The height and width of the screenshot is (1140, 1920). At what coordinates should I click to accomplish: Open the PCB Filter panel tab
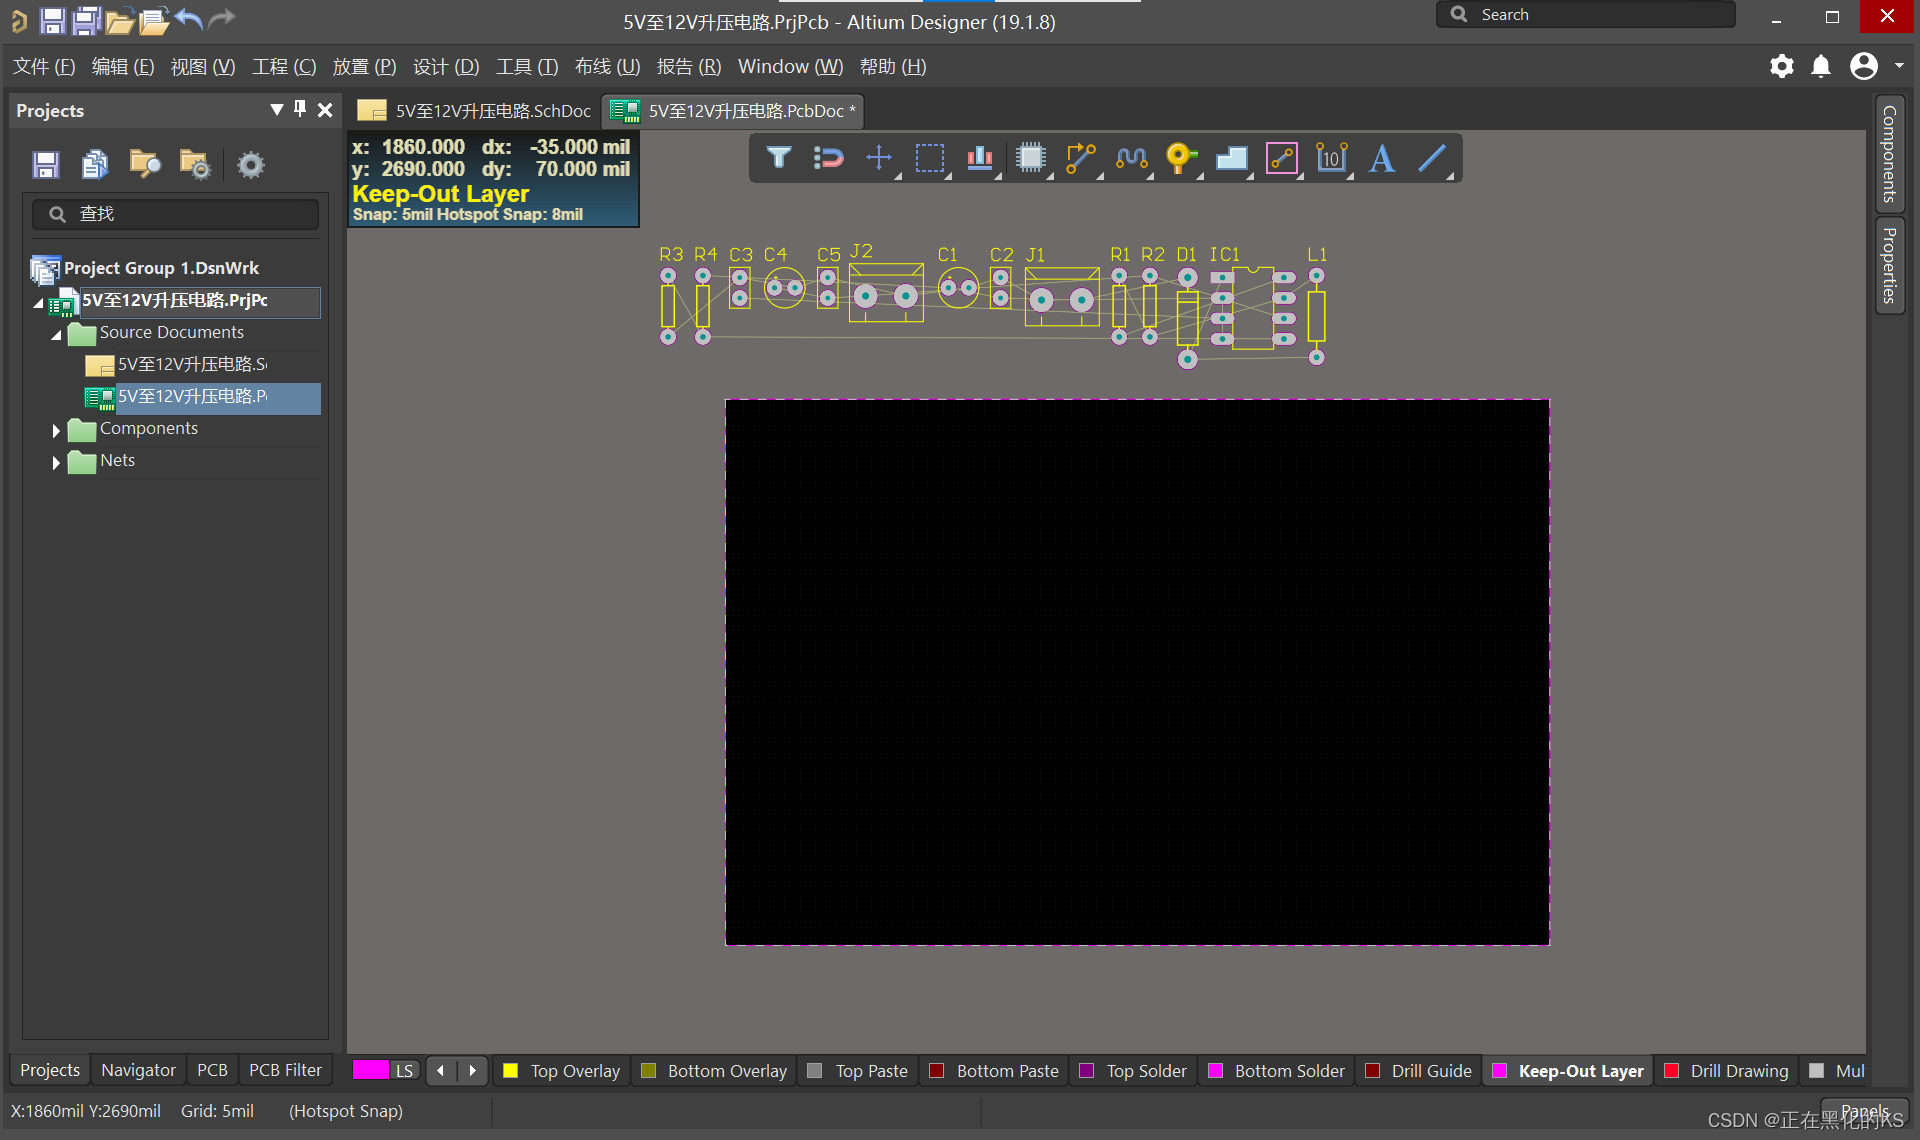[x=285, y=1070]
